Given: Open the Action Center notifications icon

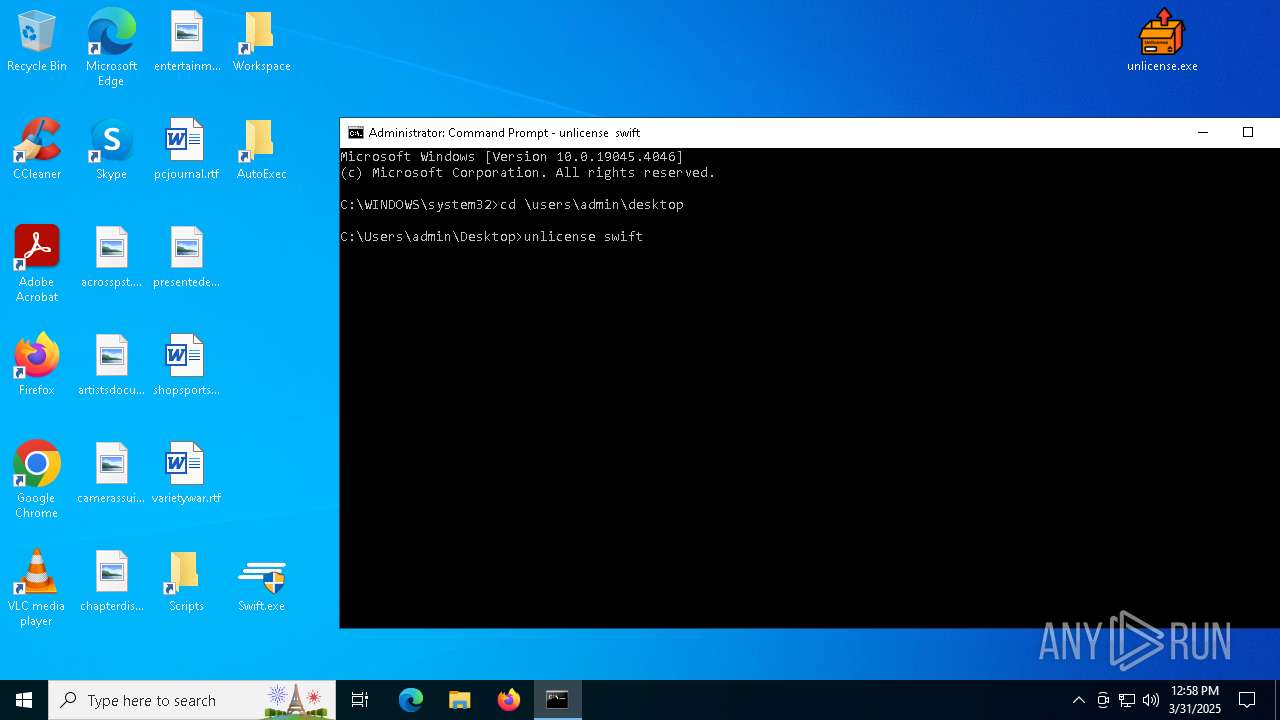Looking at the screenshot, I should click(x=1247, y=700).
